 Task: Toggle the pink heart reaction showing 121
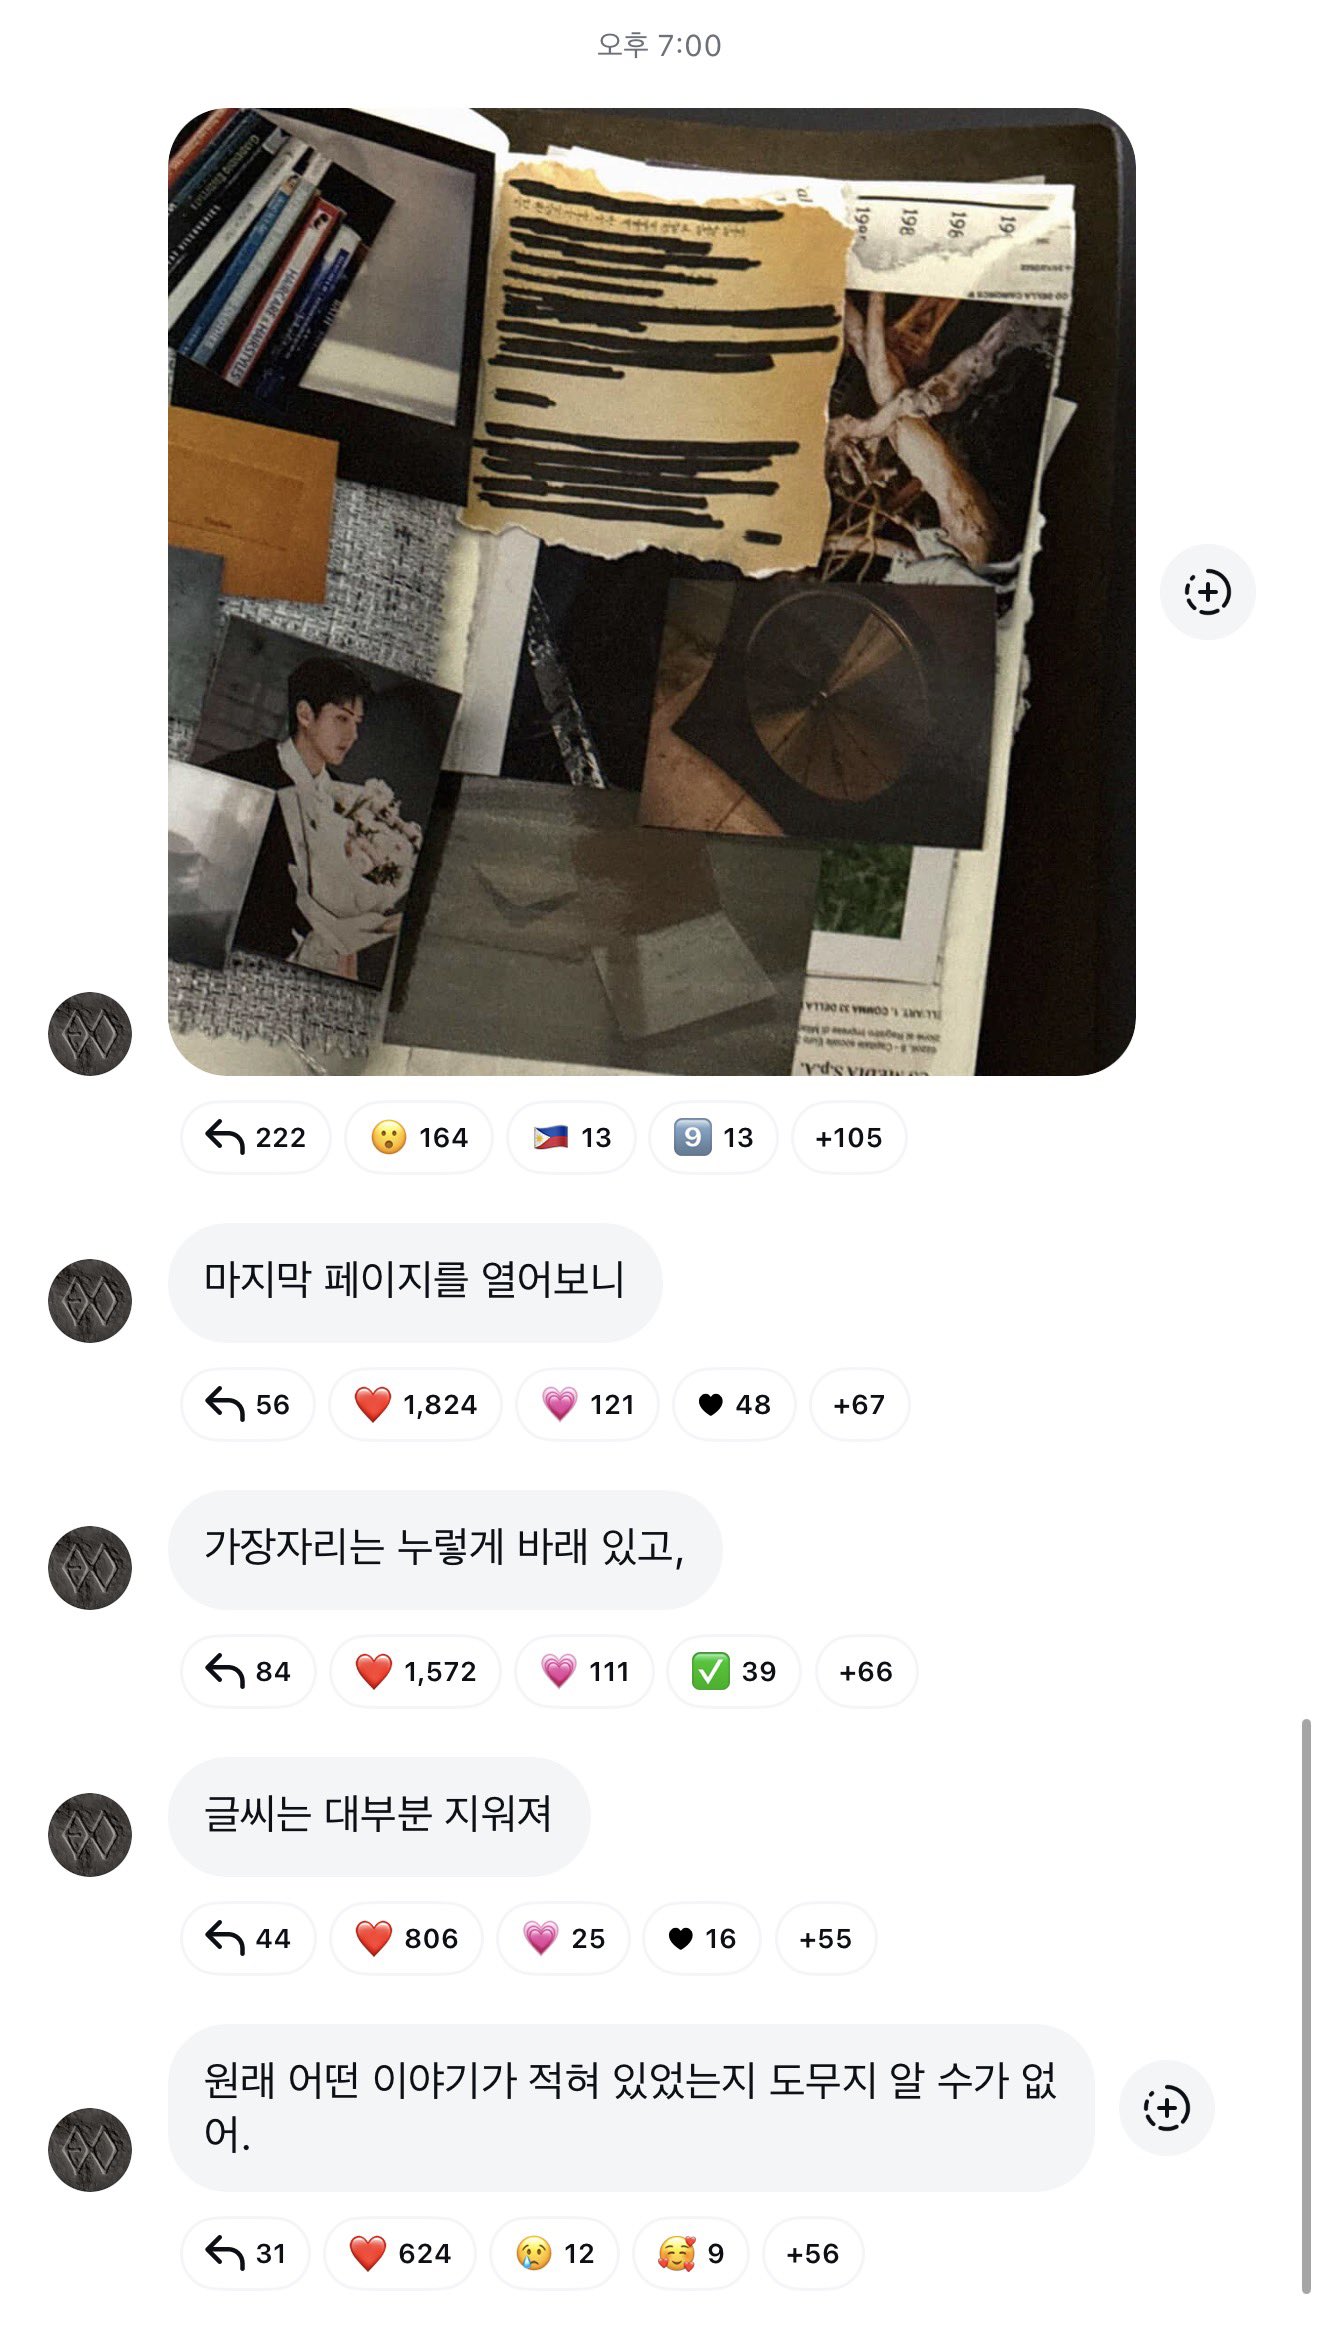588,1404
